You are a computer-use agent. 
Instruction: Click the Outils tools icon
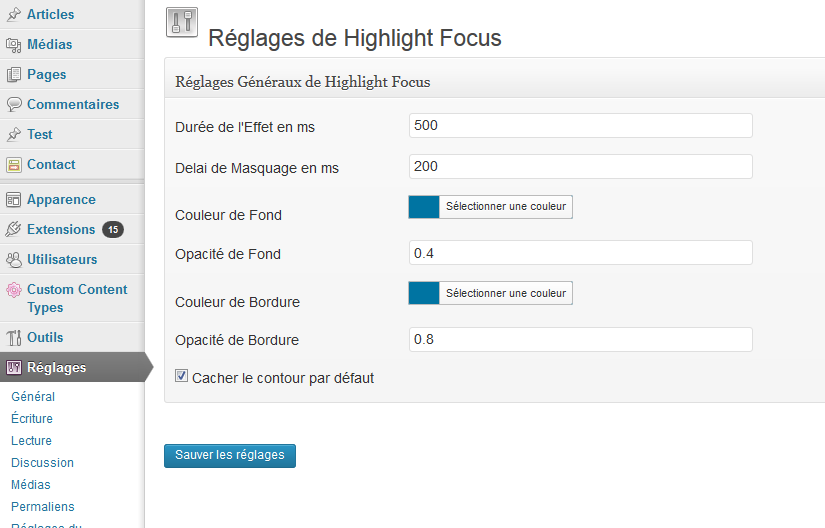point(14,338)
